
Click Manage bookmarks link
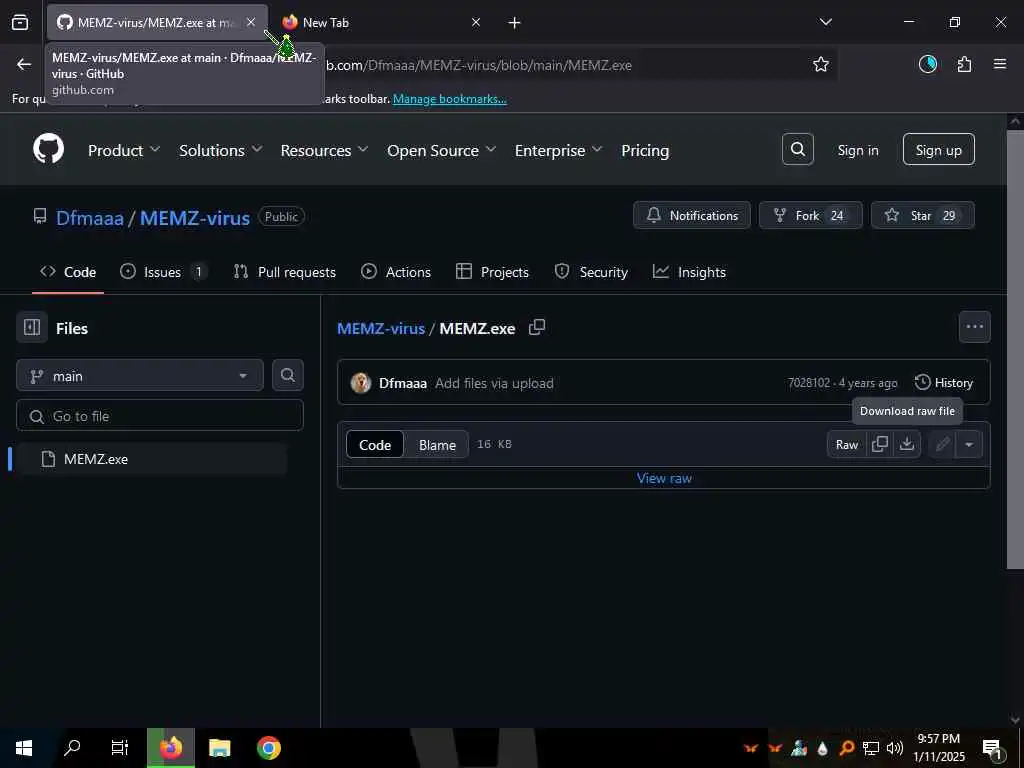(x=449, y=99)
